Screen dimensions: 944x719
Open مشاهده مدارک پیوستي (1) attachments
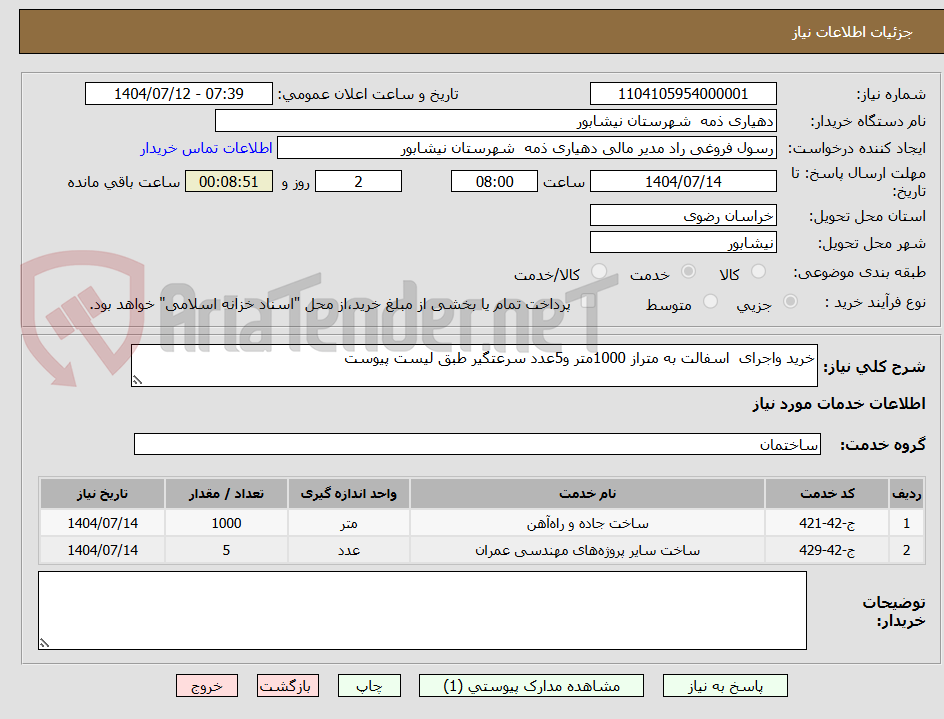coord(533,686)
